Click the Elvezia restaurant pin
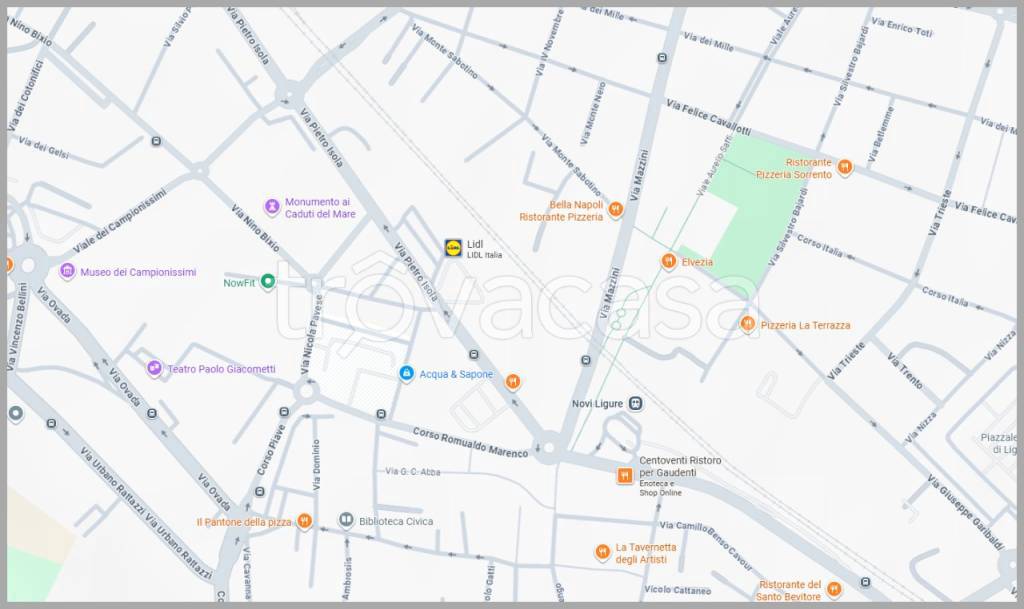 click(668, 262)
